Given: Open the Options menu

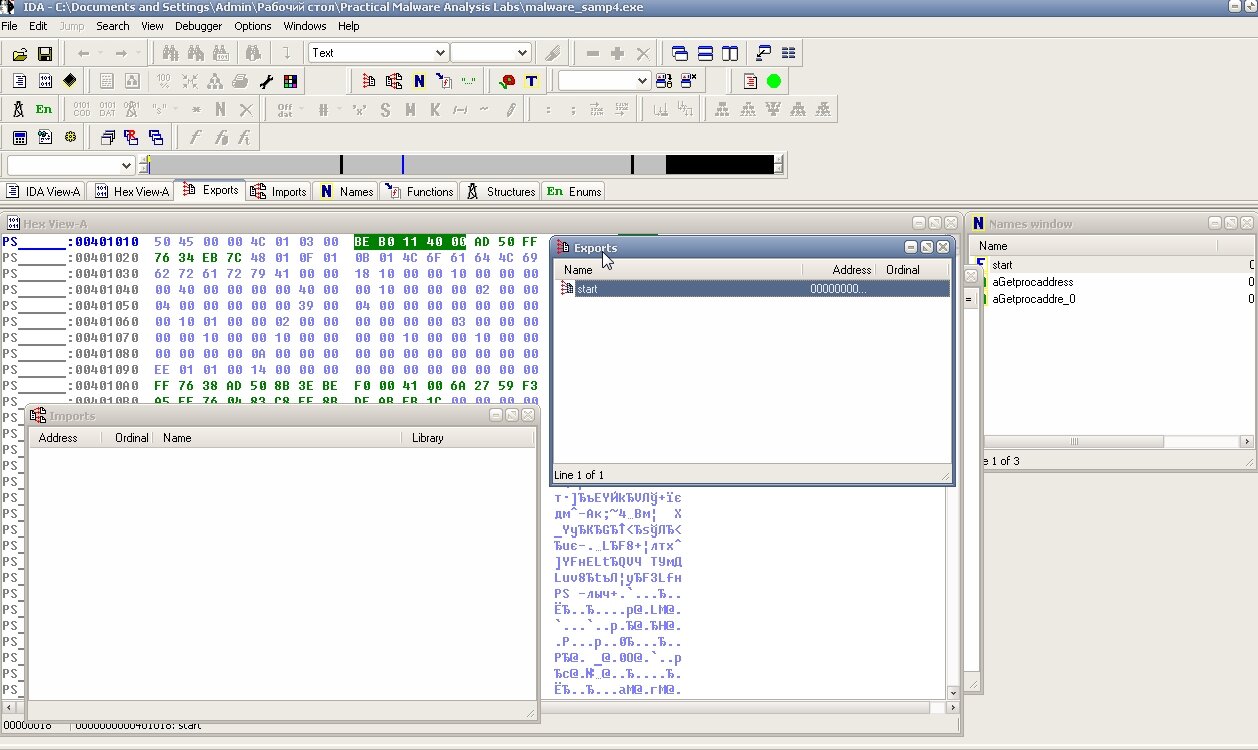Looking at the screenshot, I should click(253, 26).
